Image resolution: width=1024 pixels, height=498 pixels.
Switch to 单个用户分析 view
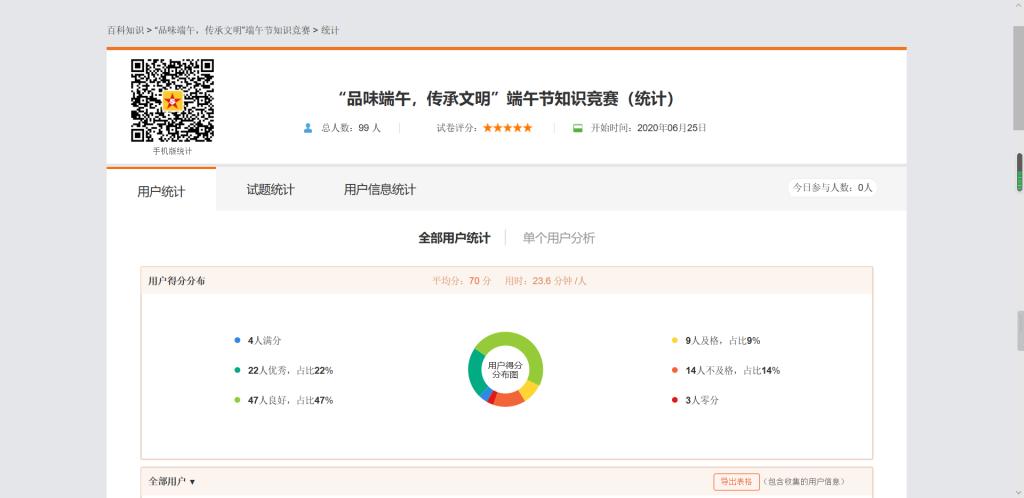point(558,238)
